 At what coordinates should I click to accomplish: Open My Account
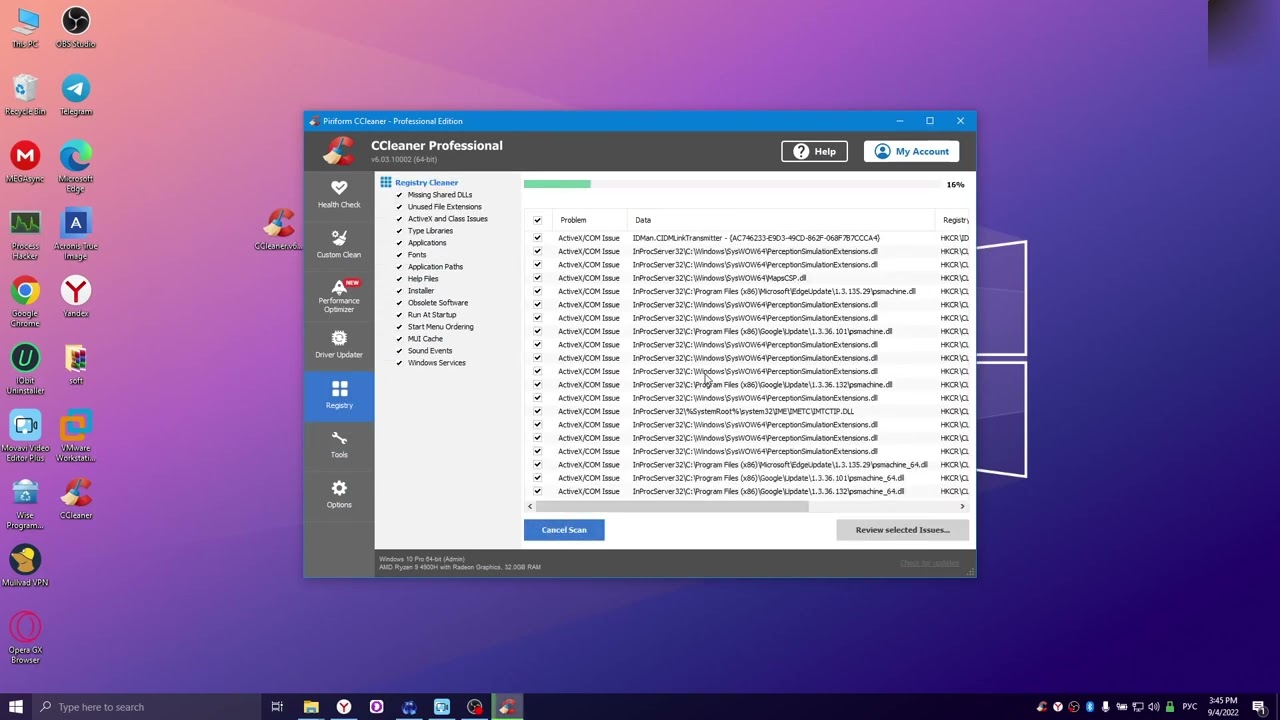[x=912, y=151]
